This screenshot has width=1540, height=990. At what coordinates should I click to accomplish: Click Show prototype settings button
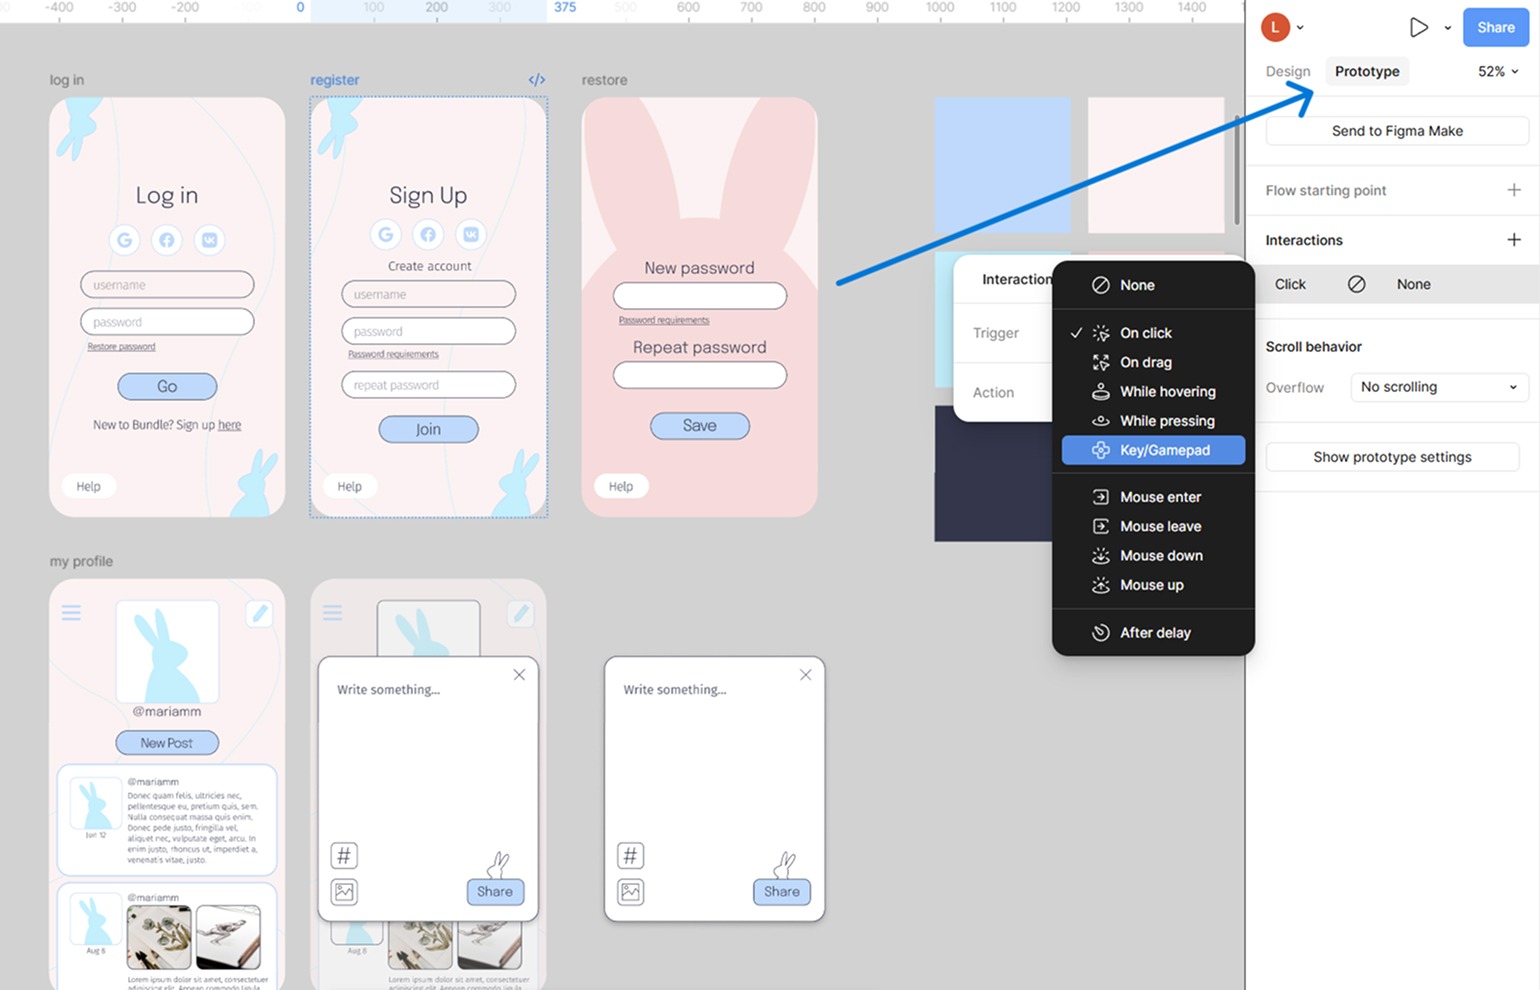(x=1392, y=457)
